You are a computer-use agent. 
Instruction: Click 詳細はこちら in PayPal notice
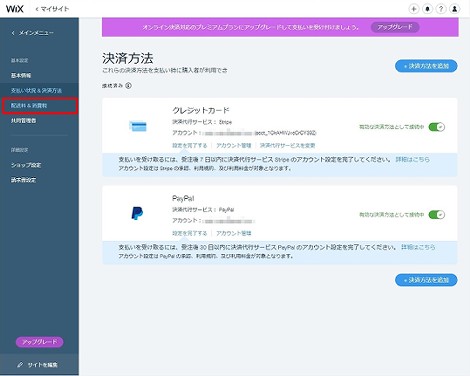point(418,247)
